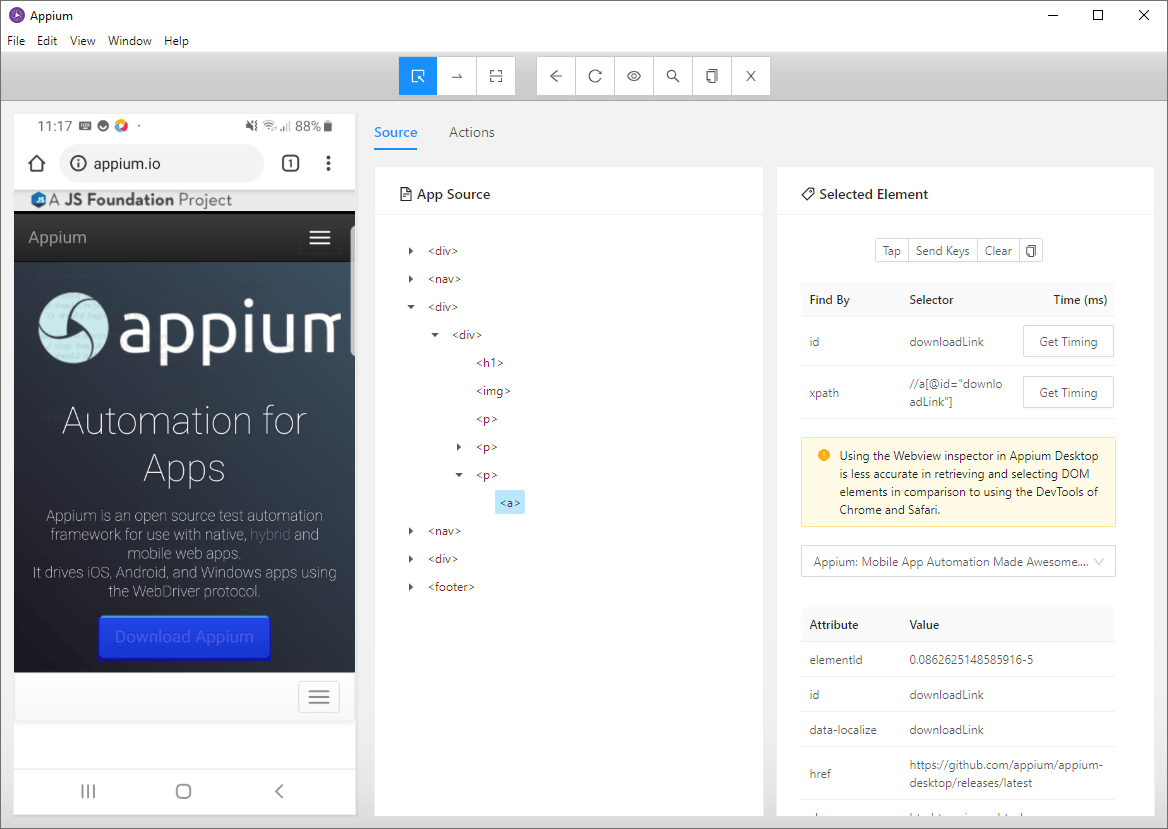Click the Tap button in Selected Element panel
The height and width of the screenshot is (829, 1168).
tap(891, 250)
